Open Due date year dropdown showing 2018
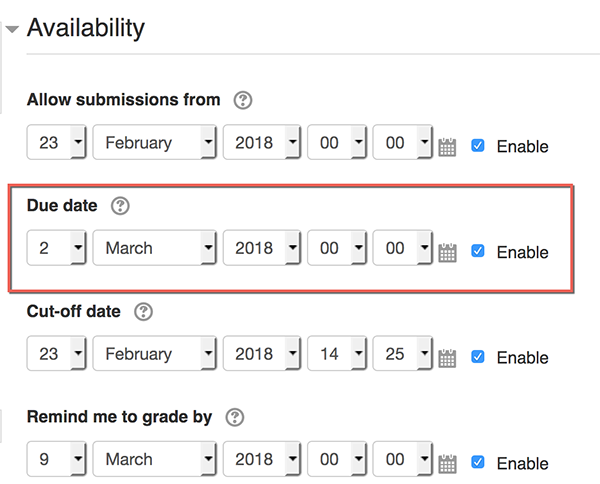The image size is (600, 484). pyautogui.click(x=262, y=248)
